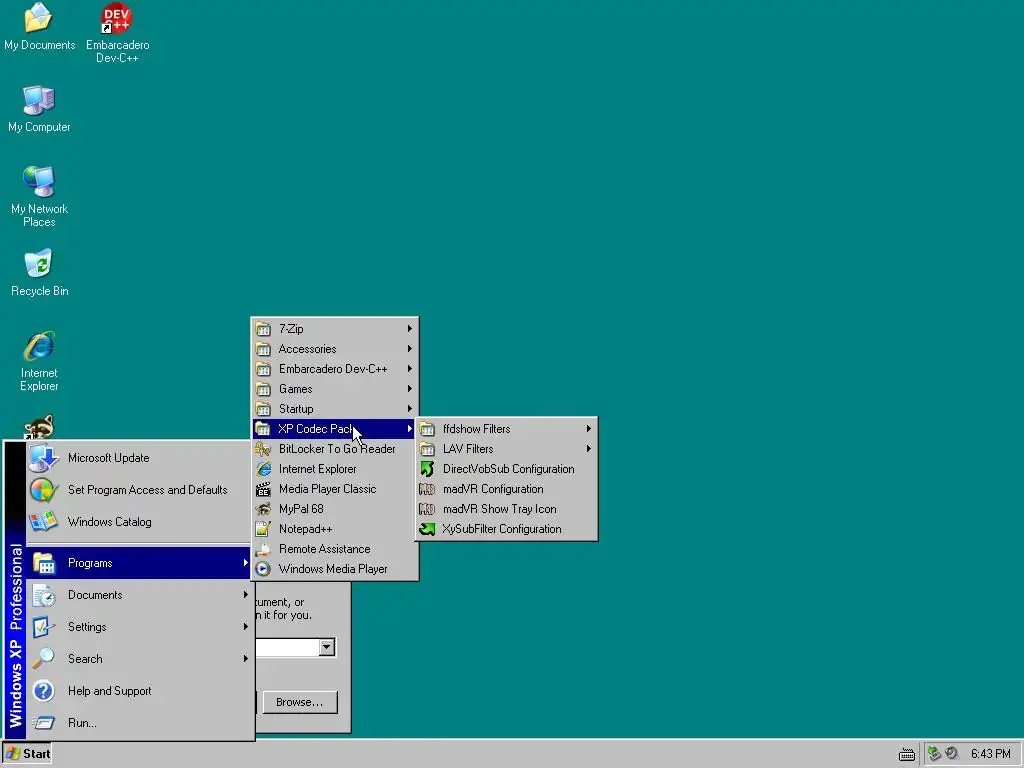Select XySubFilter Configuration text entry

point(502,529)
